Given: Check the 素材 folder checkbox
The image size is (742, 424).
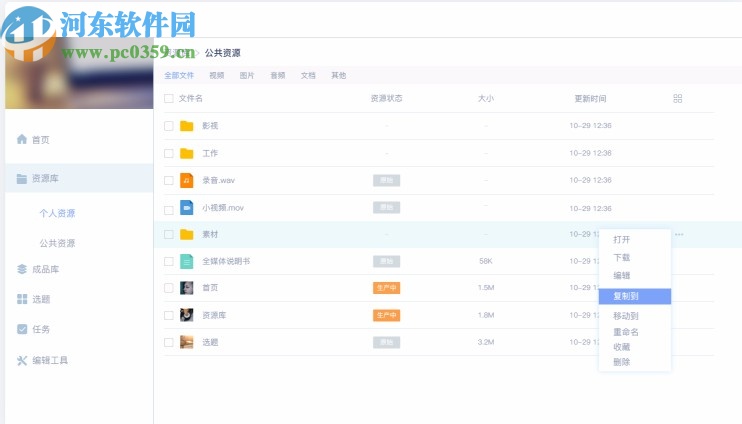Looking at the screenshot, I should (x=168, y=234).
